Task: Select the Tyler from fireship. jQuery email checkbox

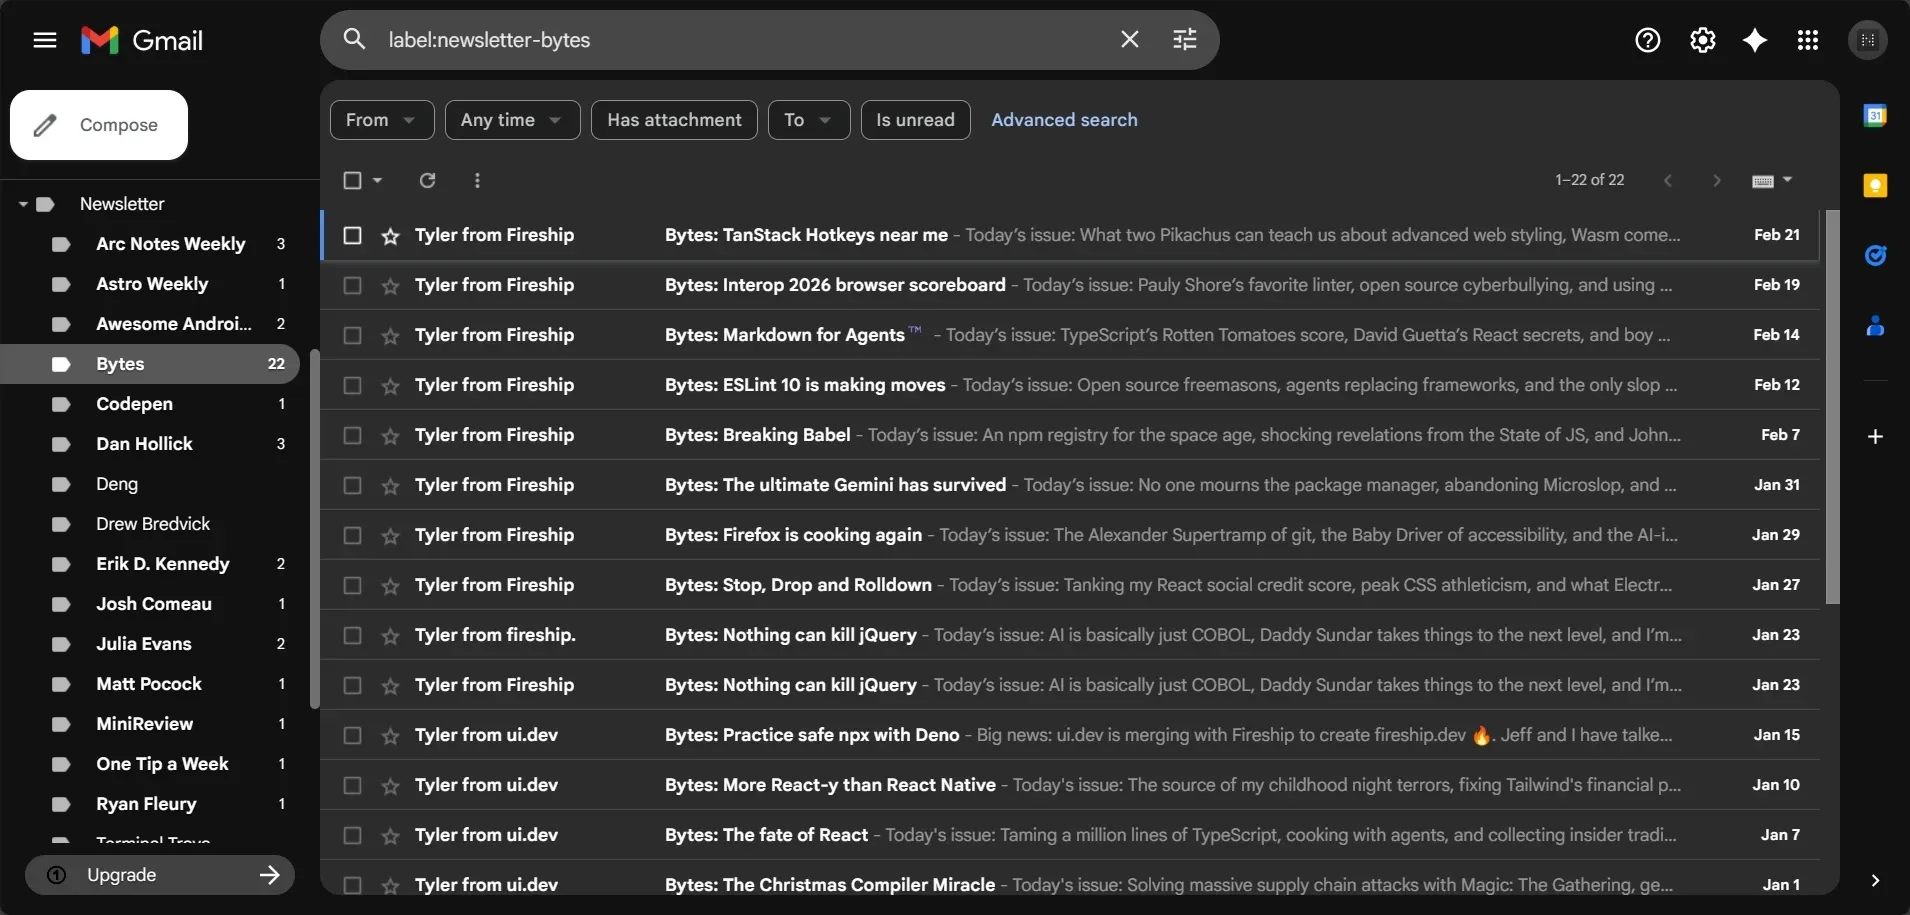Action: tap(352, 635)
